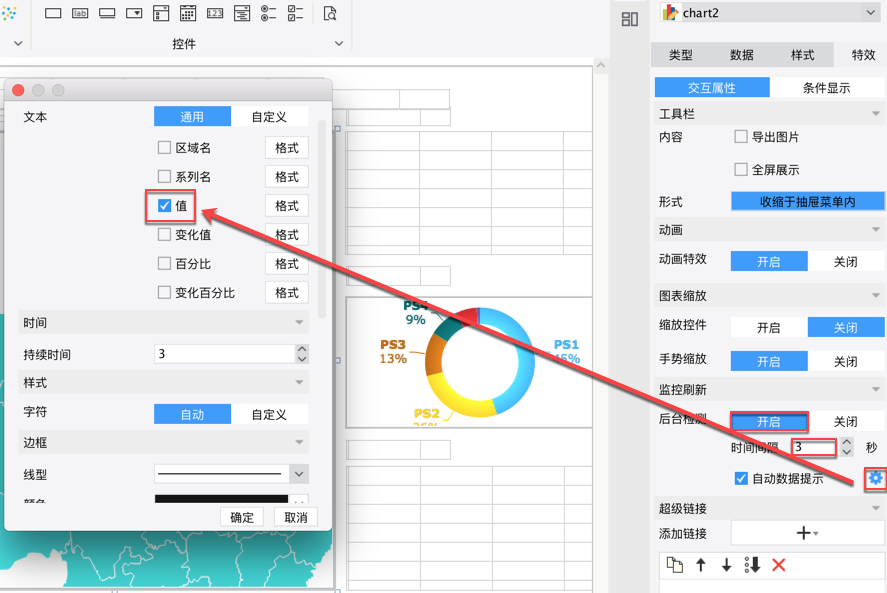Select the 条件显示 sub-tab

826,88
